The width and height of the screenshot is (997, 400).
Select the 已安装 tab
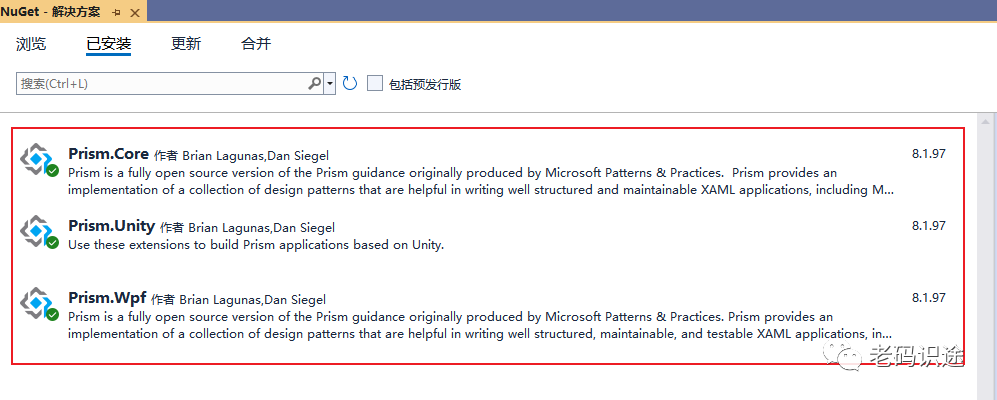109,44
